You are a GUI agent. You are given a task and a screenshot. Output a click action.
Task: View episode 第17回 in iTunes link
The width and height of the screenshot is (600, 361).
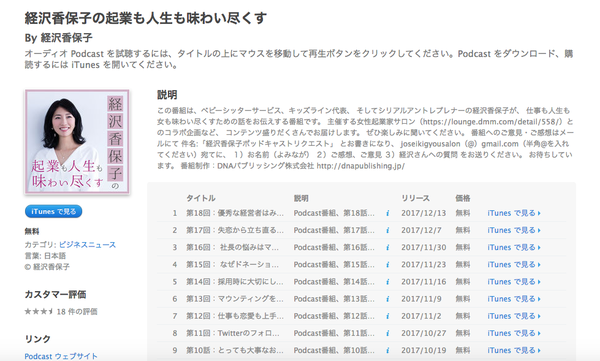[x=514, y=230]
